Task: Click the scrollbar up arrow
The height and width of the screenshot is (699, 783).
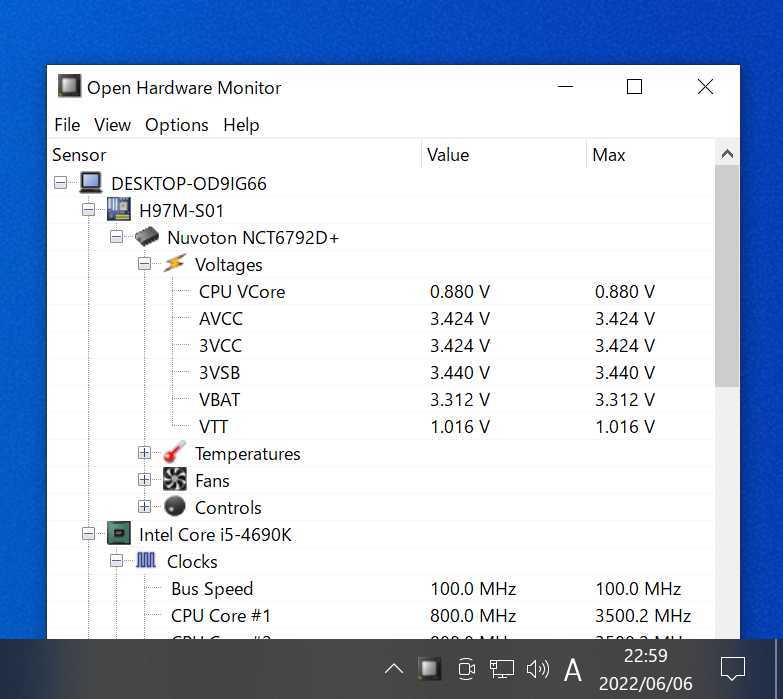Action: [x=727, y=154]
